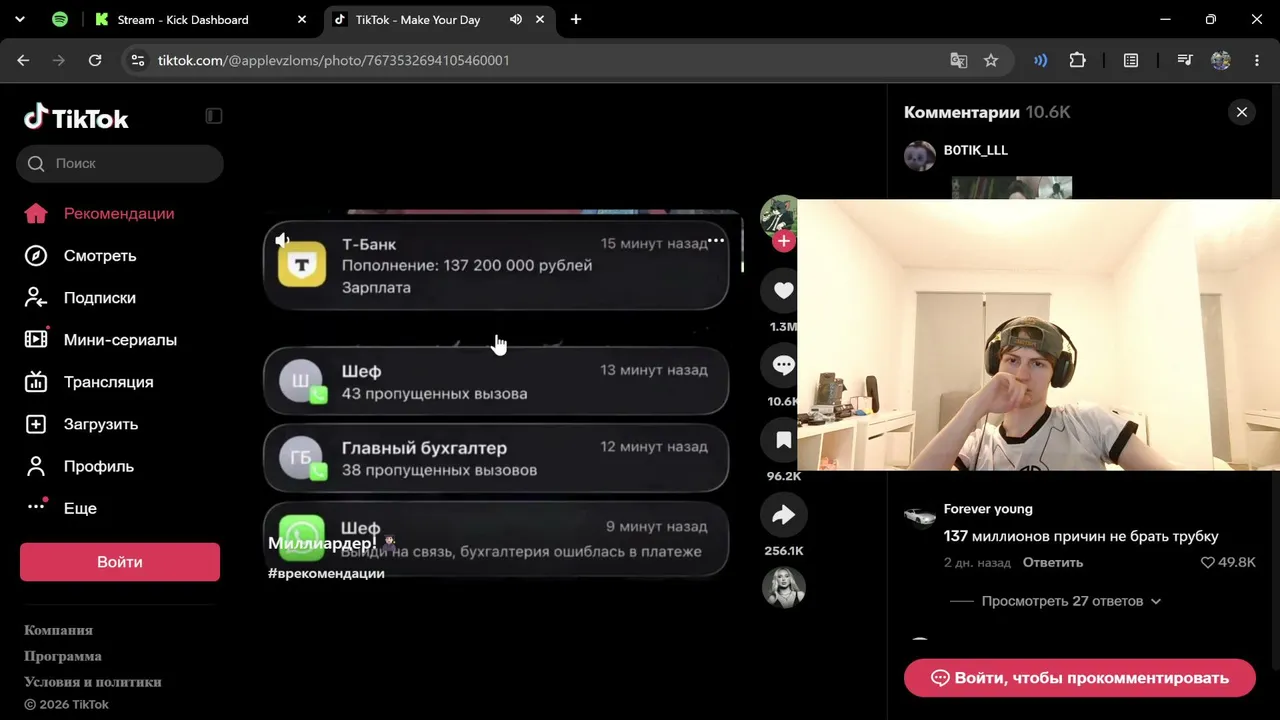
Task: Switch to the pinned Spotify tab
Action: point(60,19)
